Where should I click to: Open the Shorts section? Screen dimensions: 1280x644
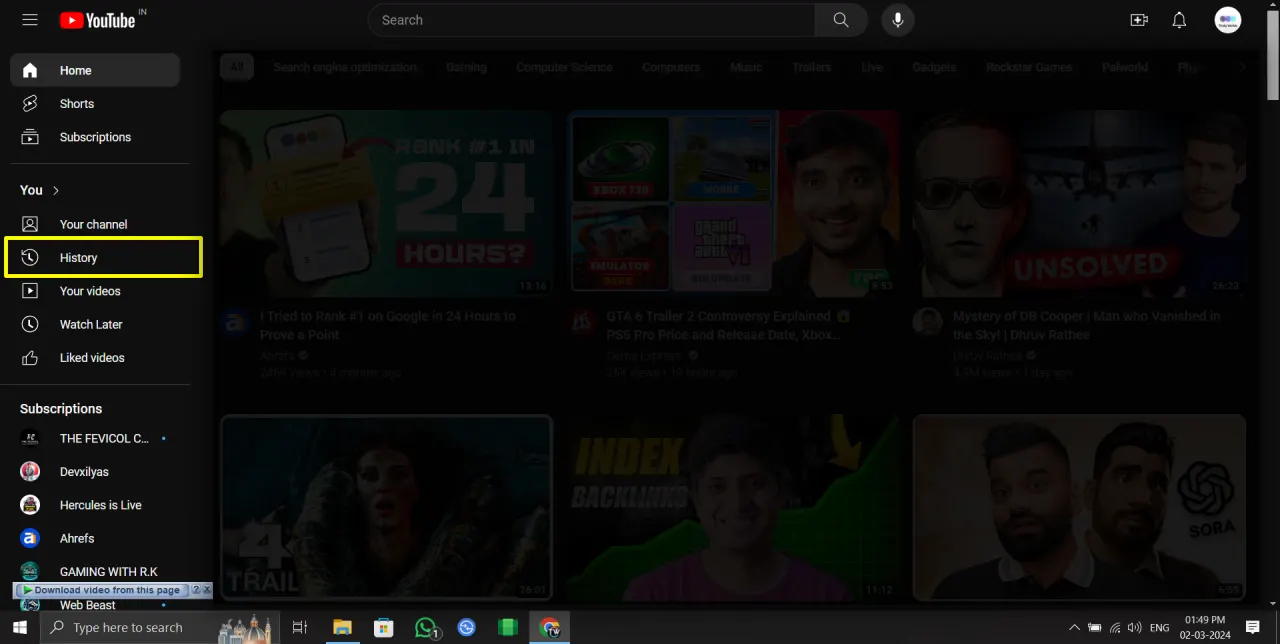tap(76, 103)
